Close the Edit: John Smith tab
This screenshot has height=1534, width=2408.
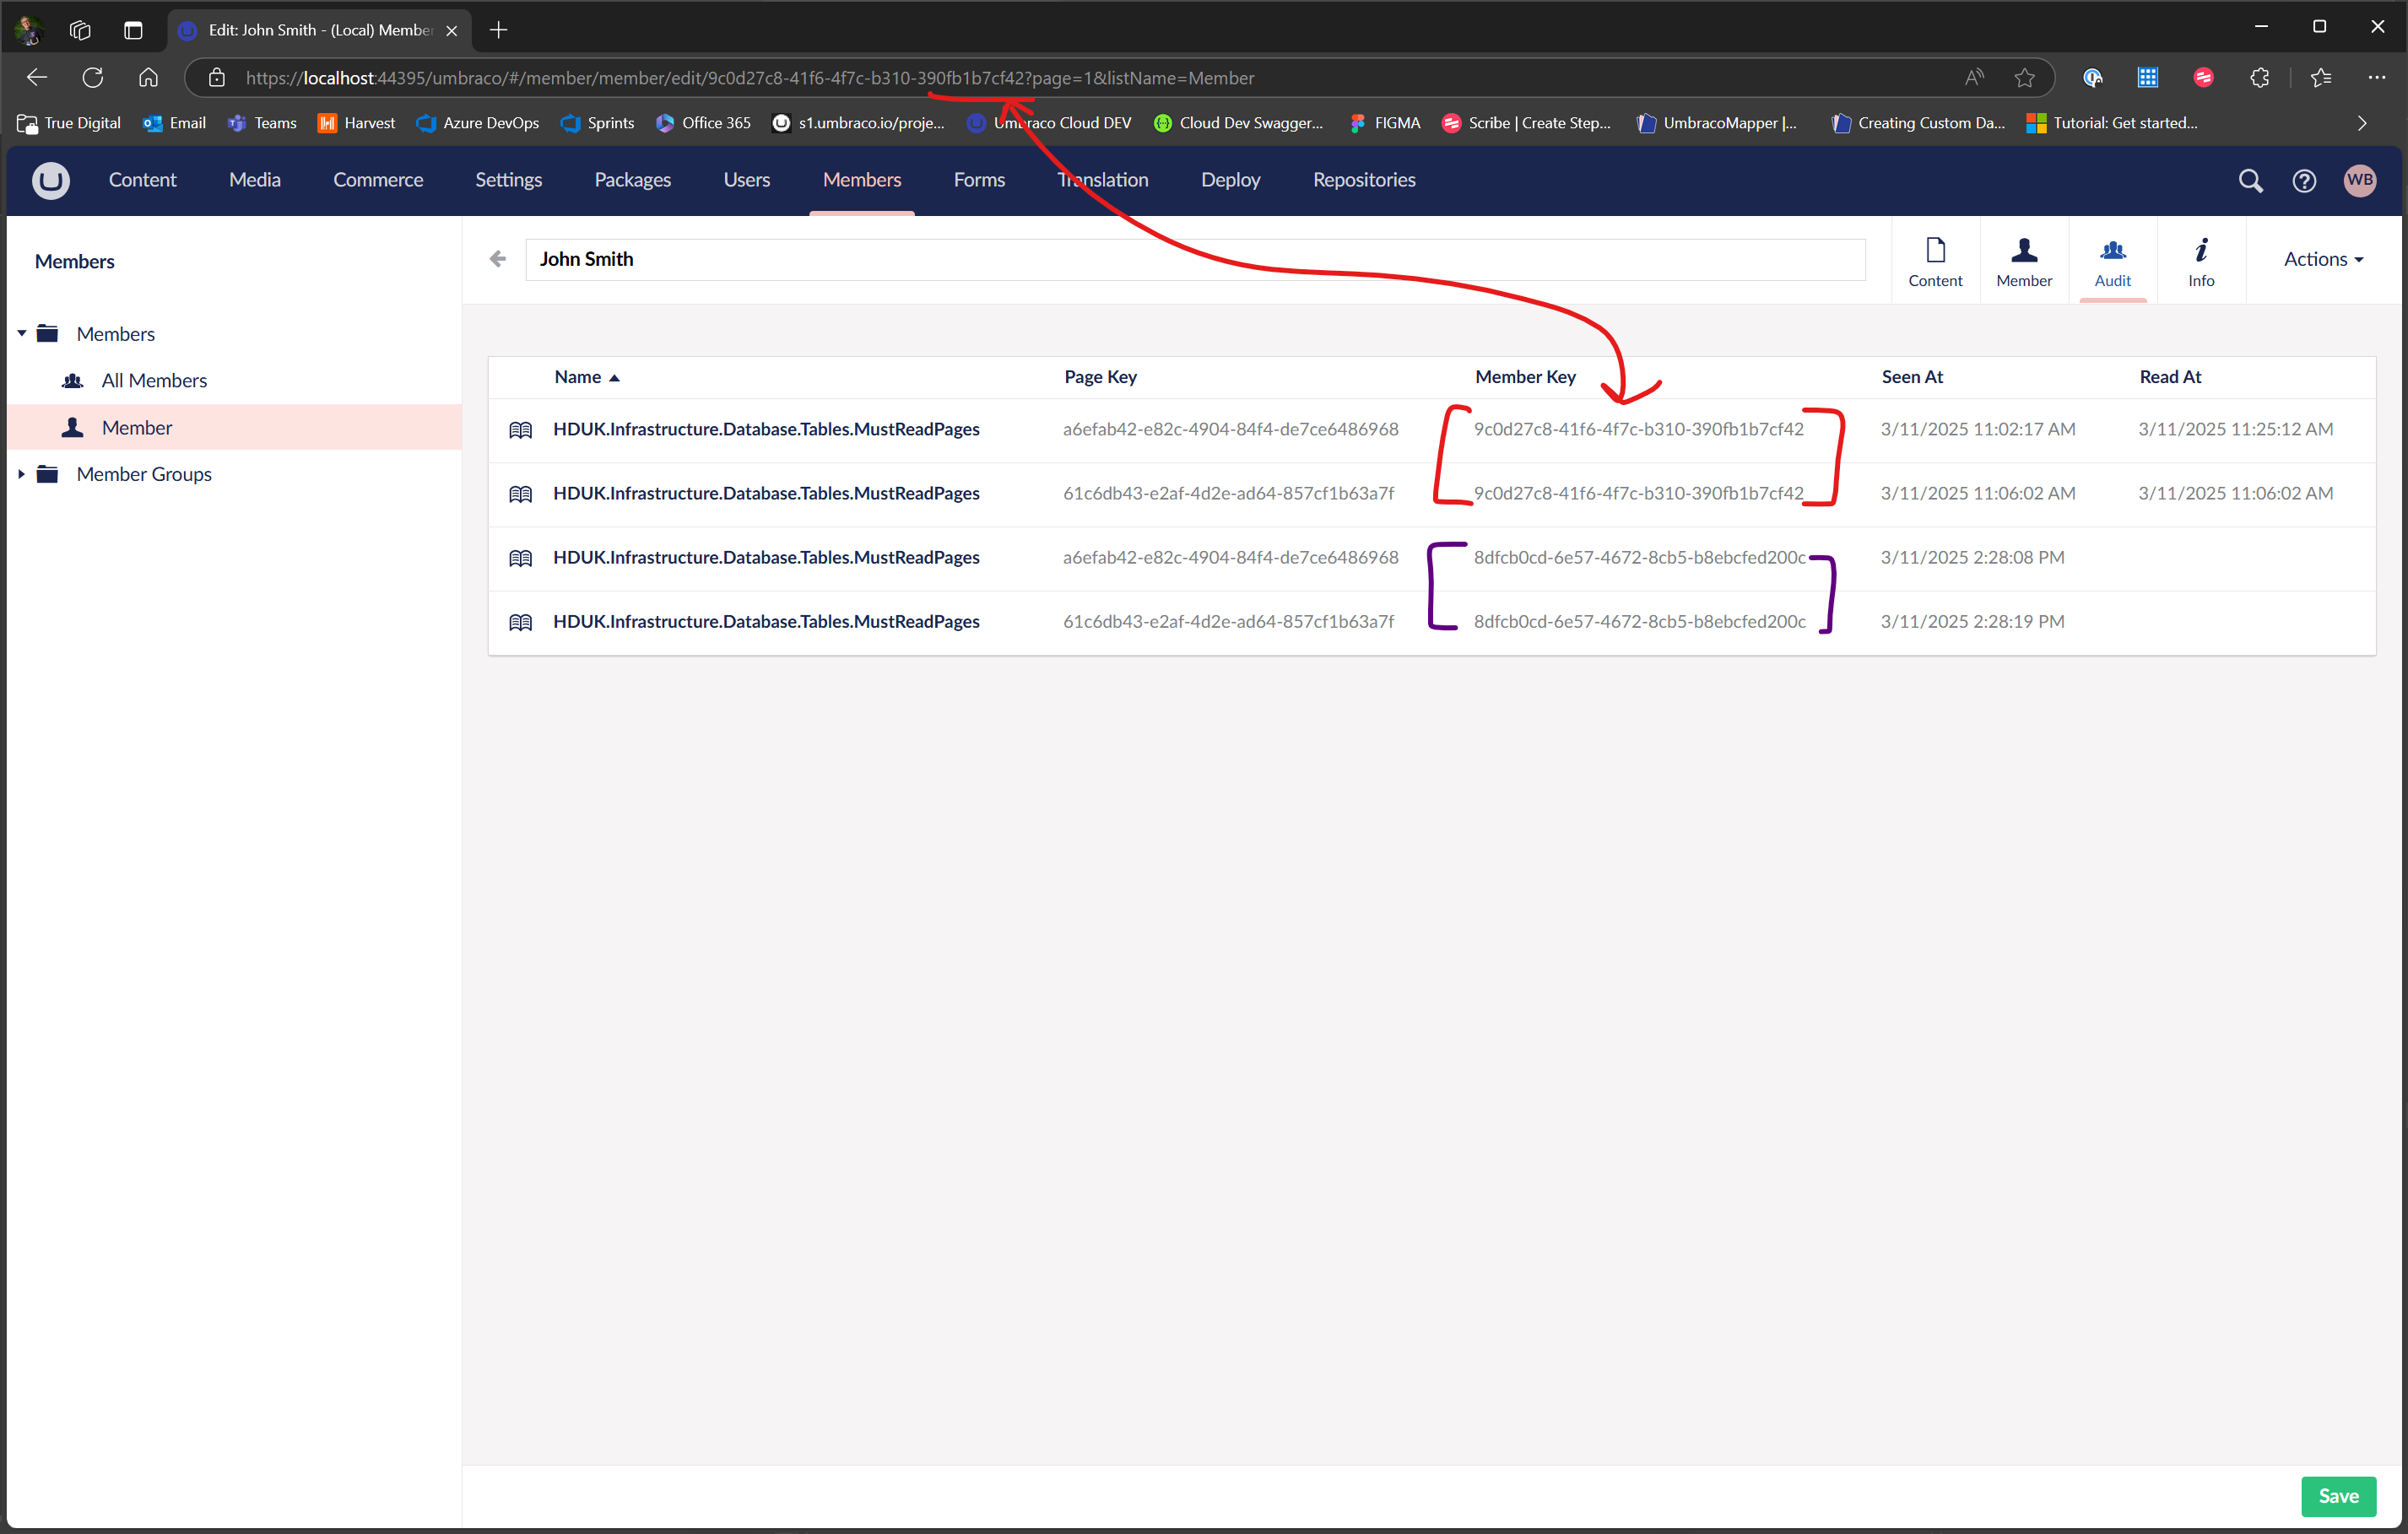[x=451, y=31]
